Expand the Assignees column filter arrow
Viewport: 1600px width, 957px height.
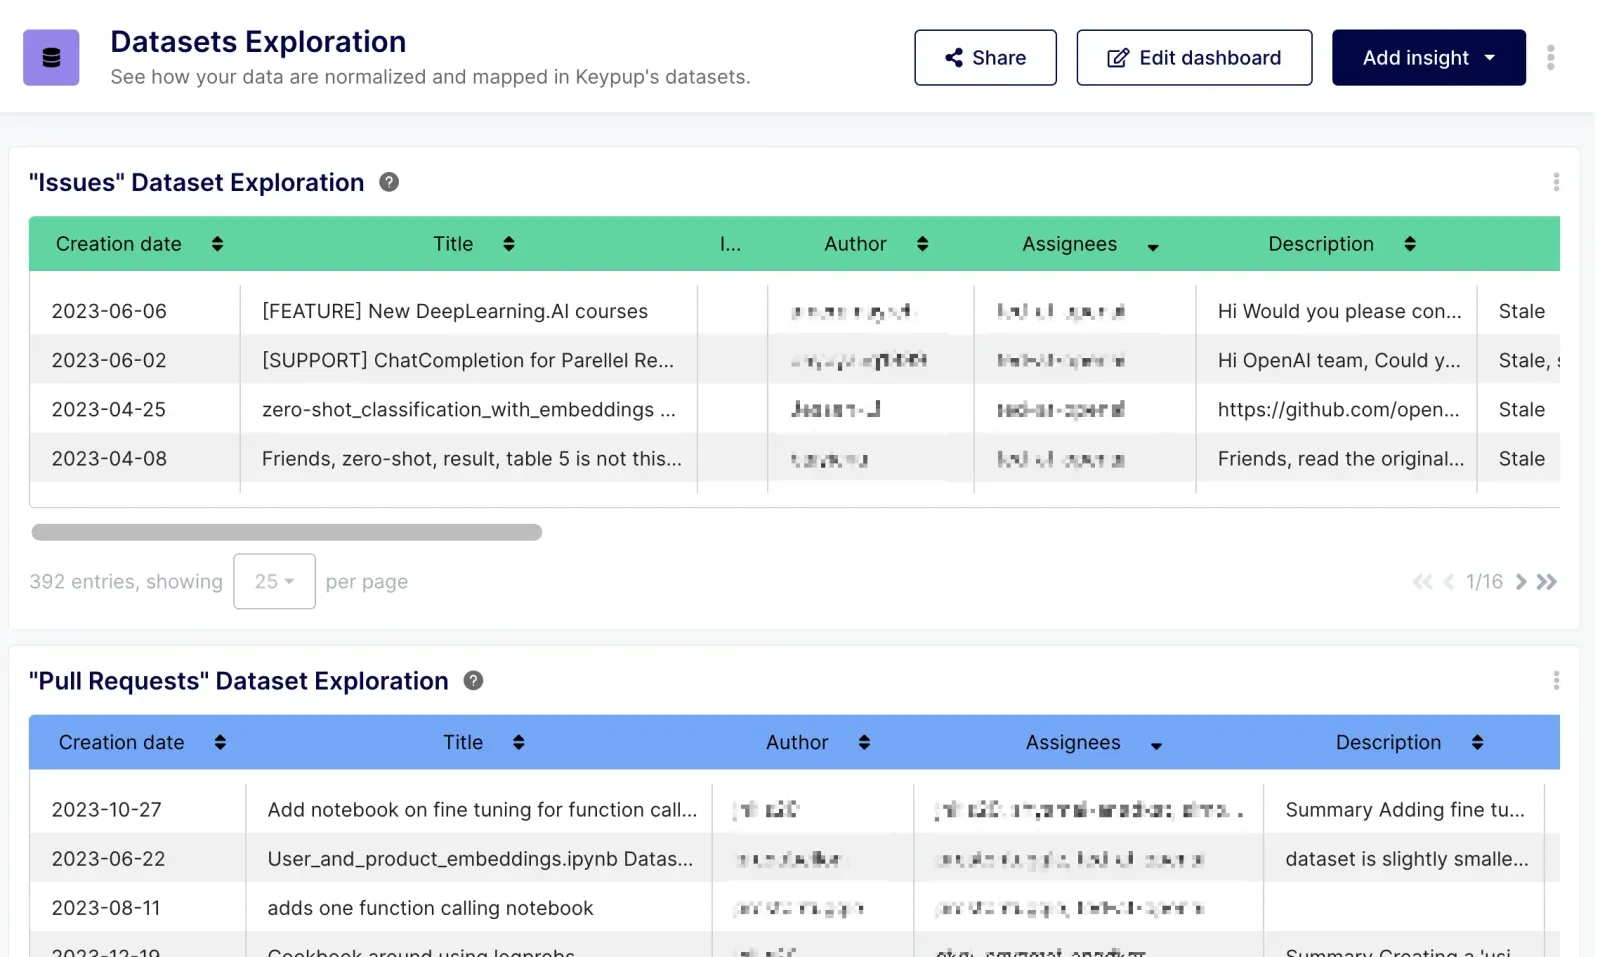tap(1155, 246)
